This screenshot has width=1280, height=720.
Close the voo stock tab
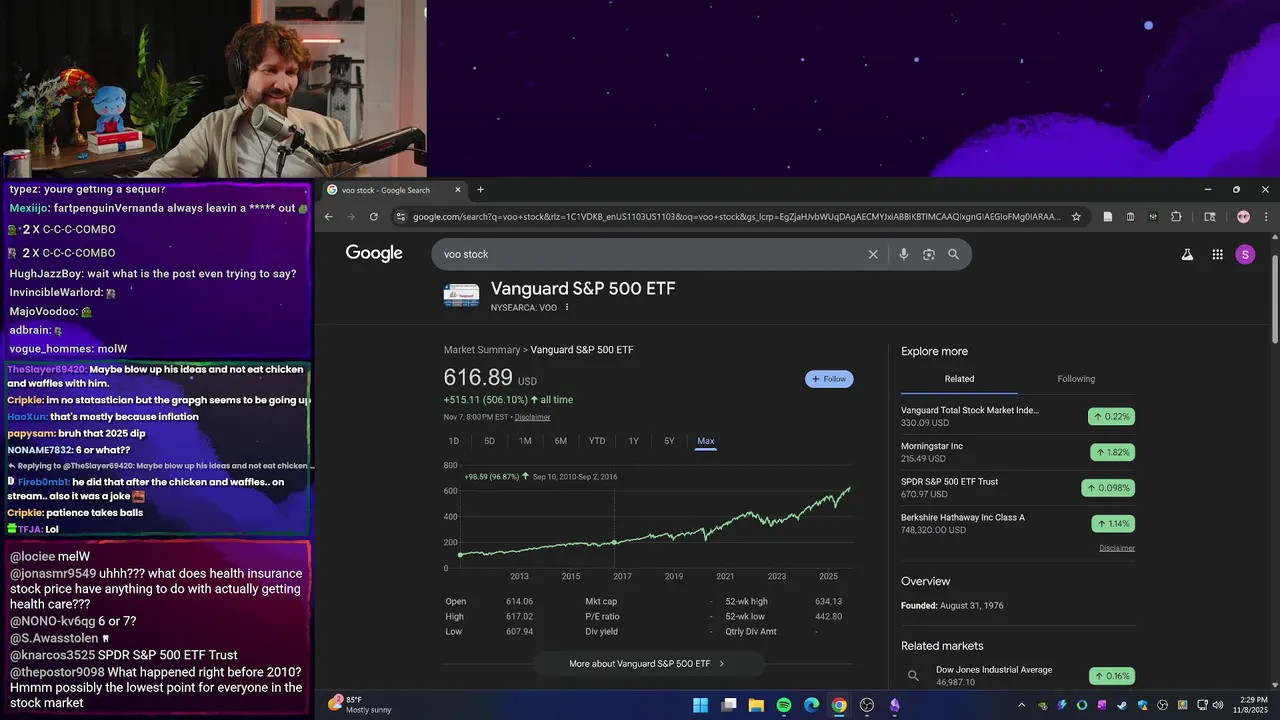click(x=458, y=190)
